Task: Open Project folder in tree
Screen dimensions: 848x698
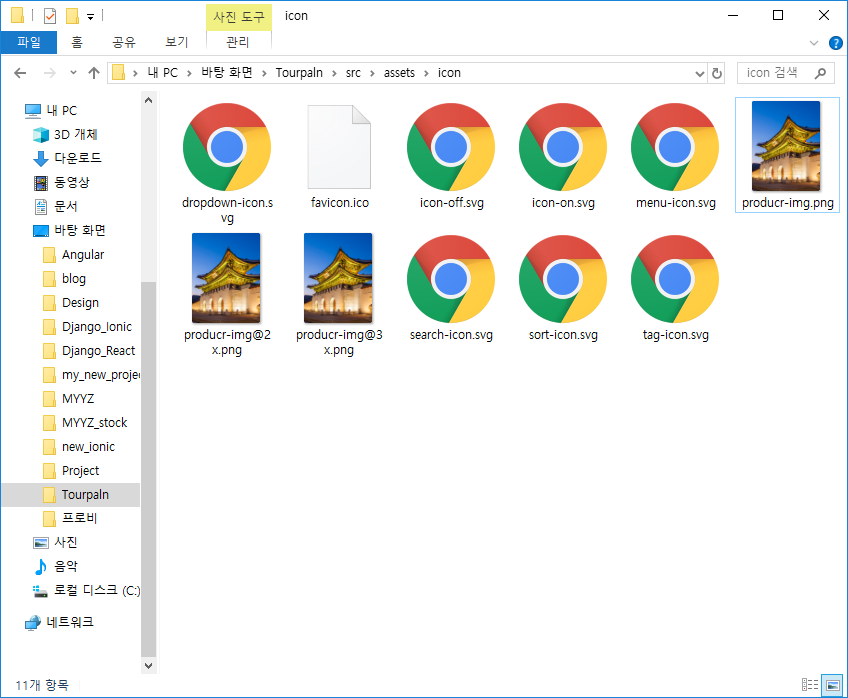Action: (71, 470)
